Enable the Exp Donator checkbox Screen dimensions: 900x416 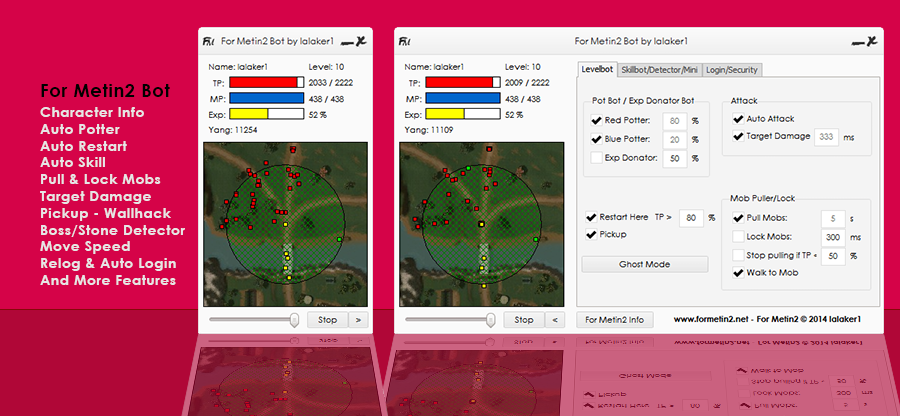coord(596,158)
